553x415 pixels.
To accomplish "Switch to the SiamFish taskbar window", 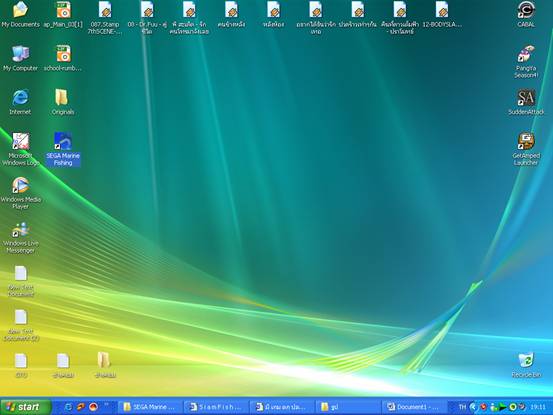I will [216, 407].
